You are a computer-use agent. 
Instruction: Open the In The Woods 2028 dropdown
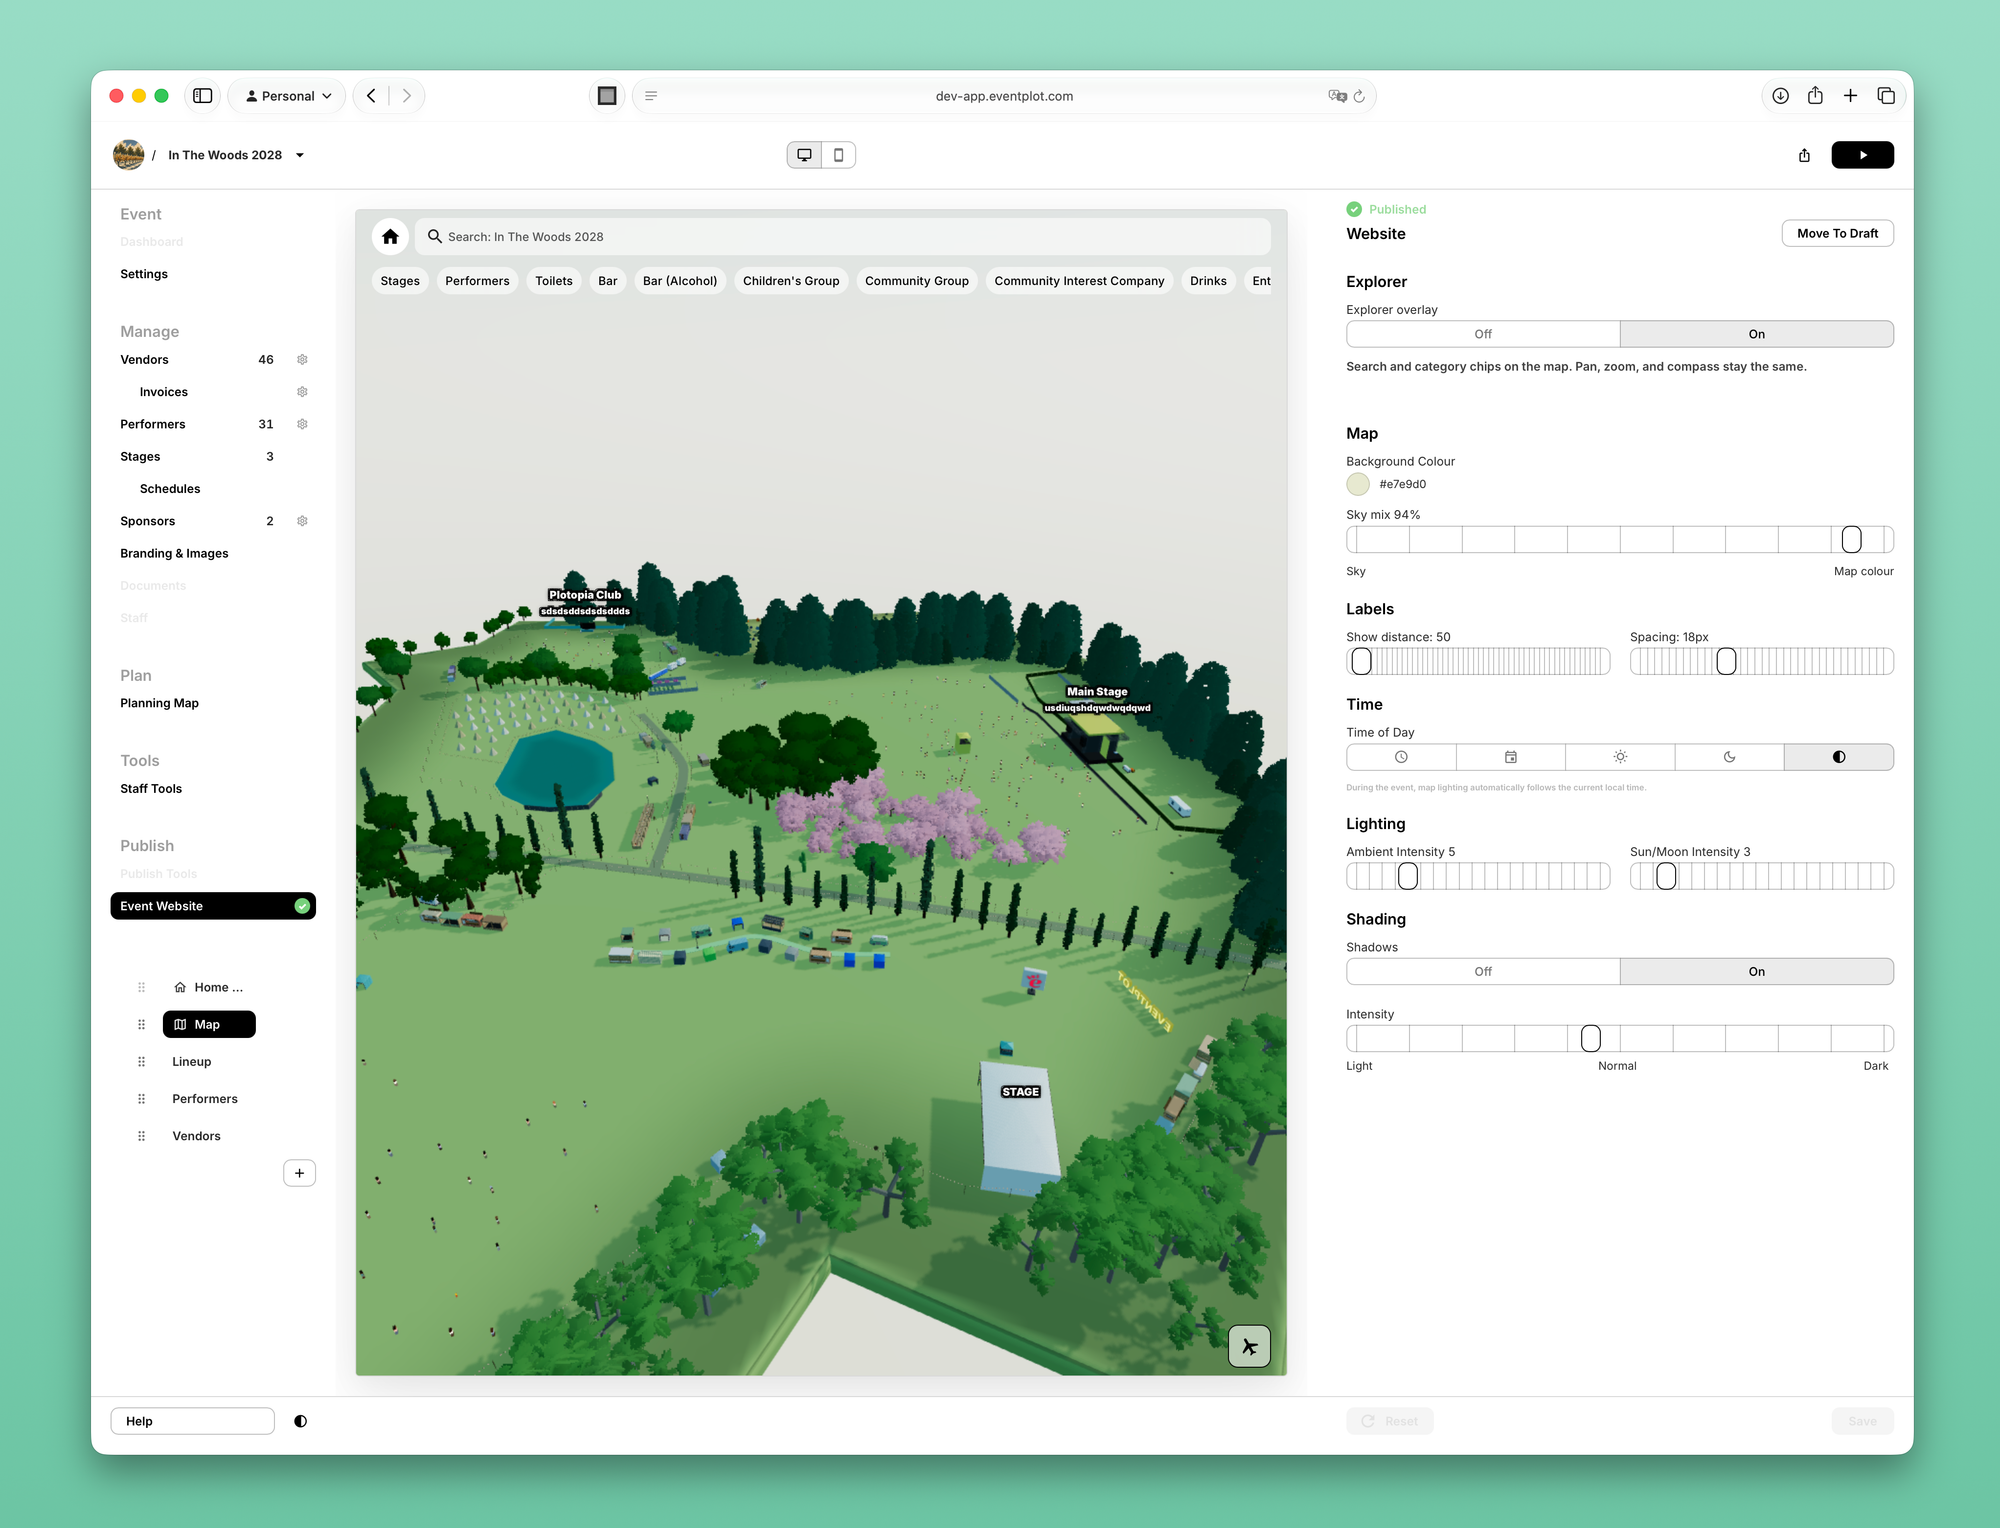pyautogui.click(x=236, y=155)
